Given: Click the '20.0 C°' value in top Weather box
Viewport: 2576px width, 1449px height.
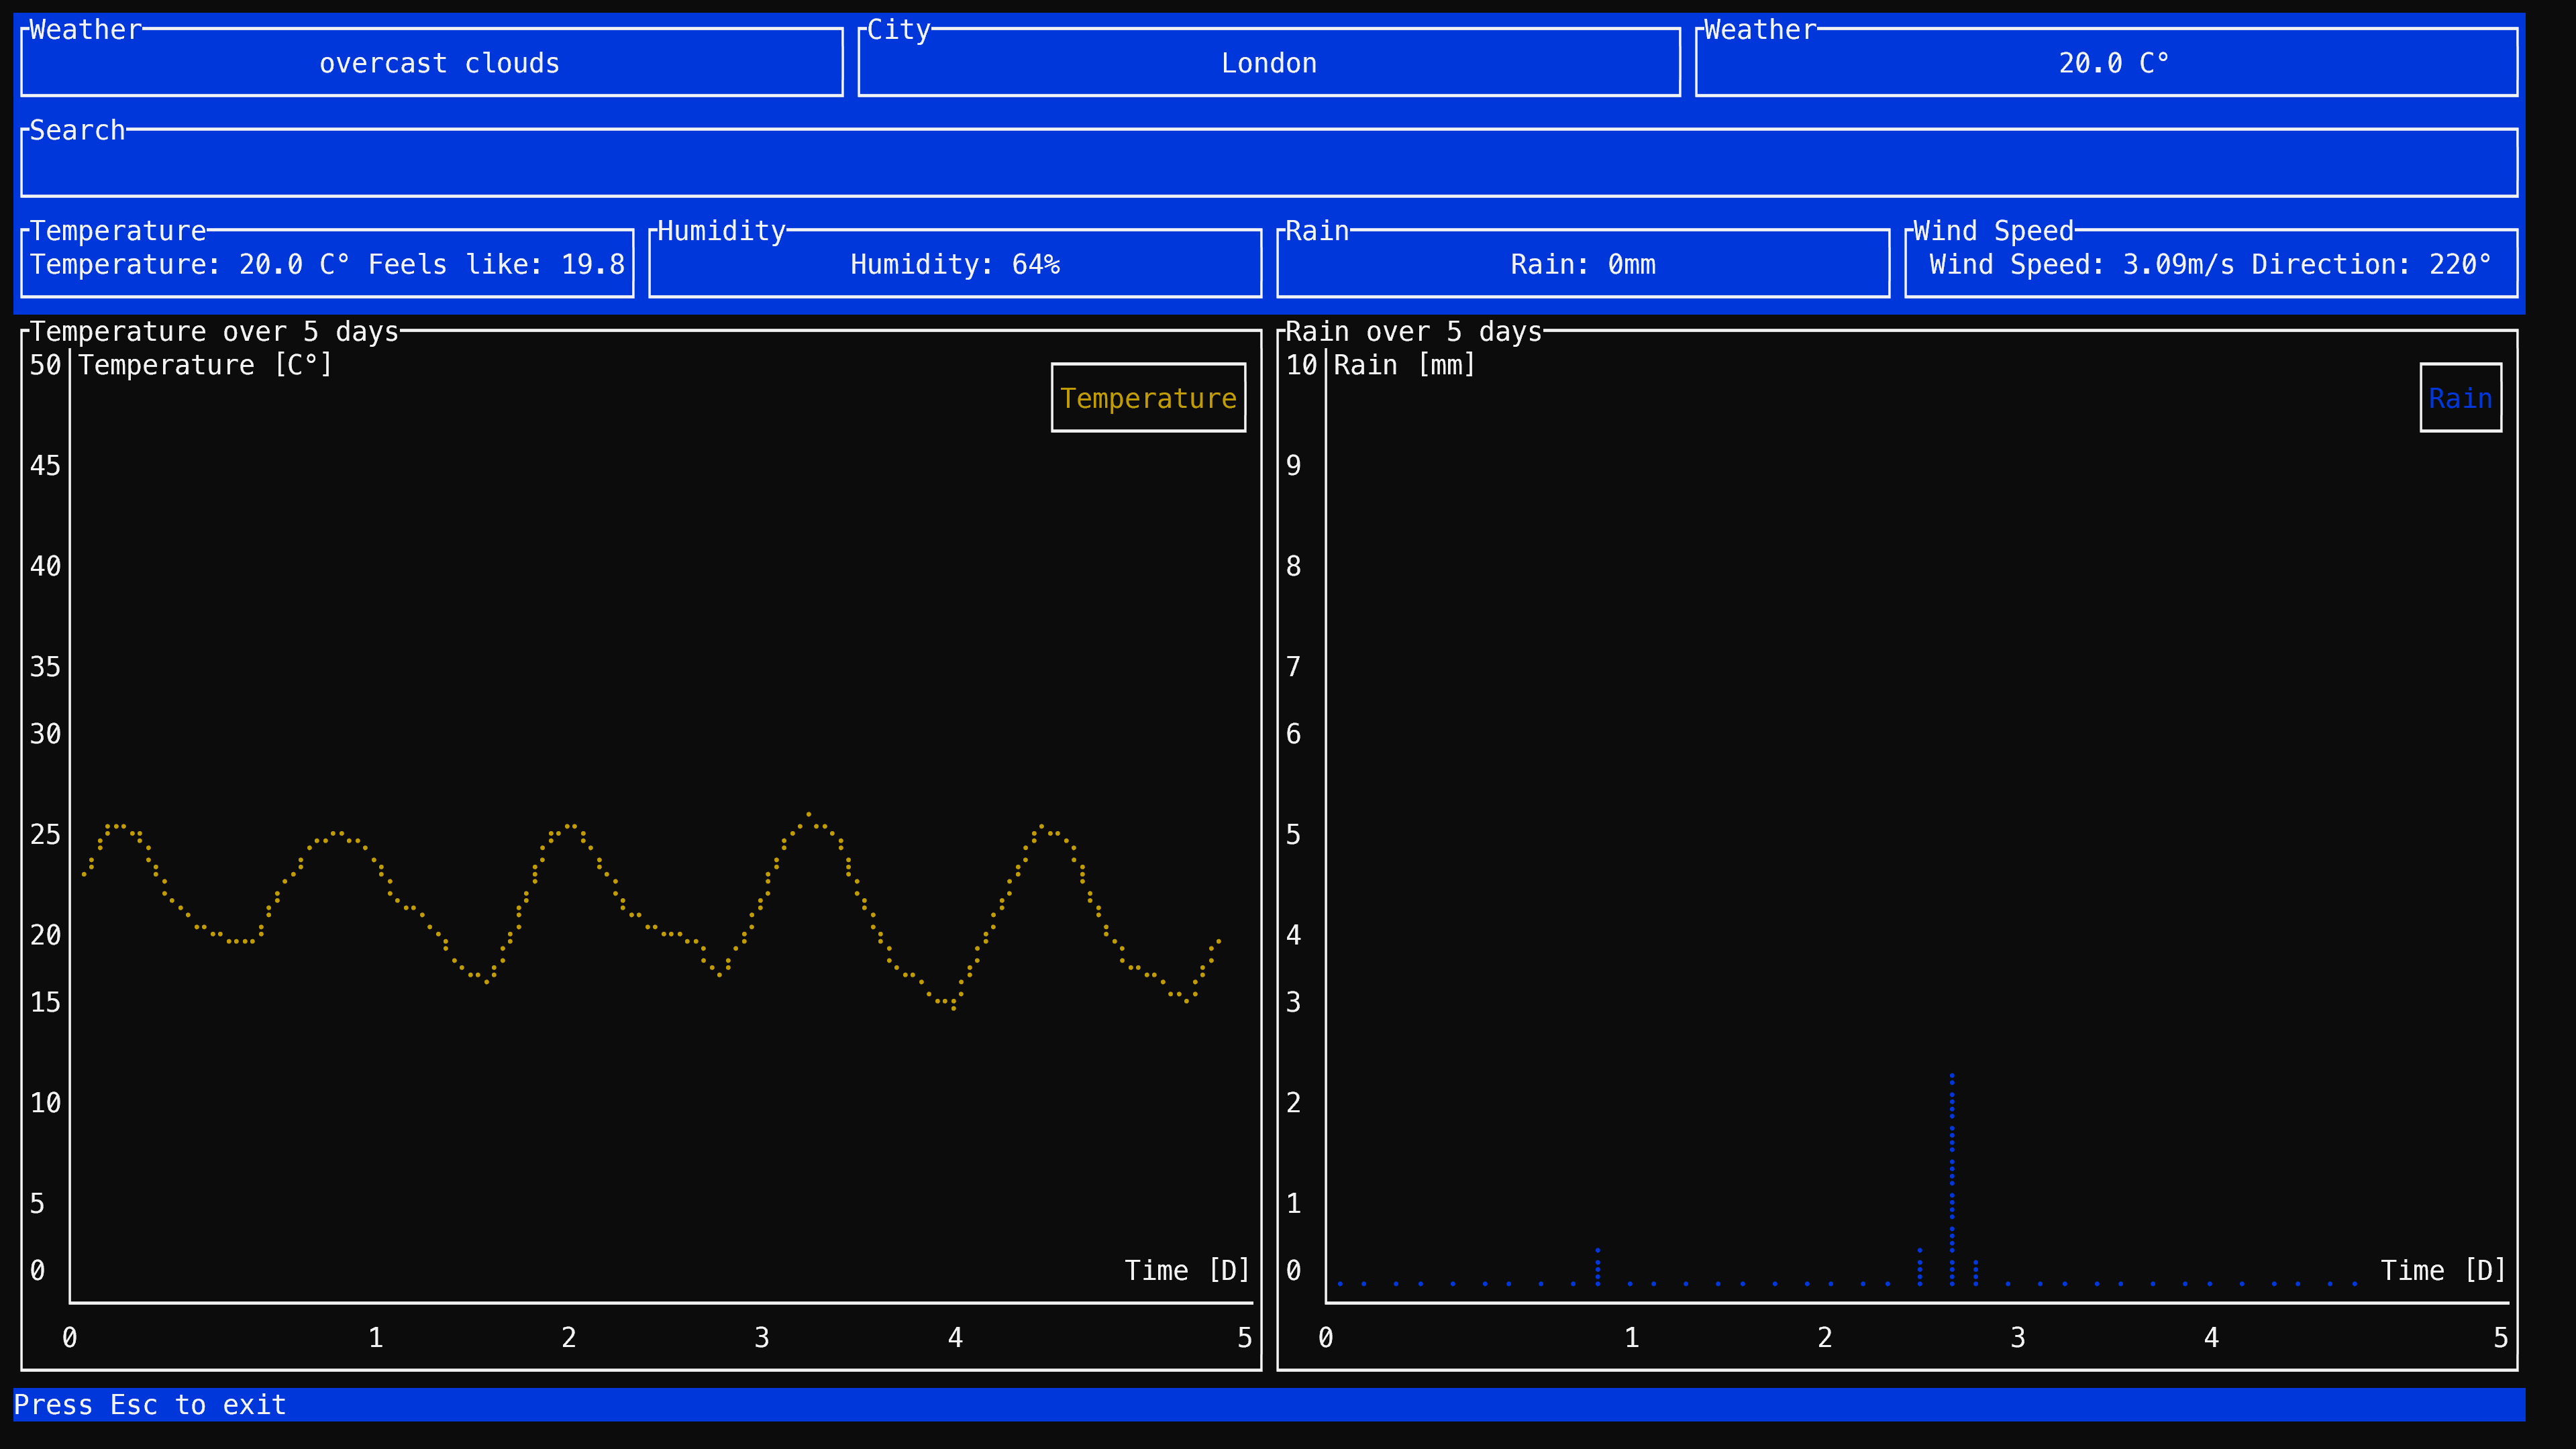Looking at the screenshot, I should click(2113, 64).
